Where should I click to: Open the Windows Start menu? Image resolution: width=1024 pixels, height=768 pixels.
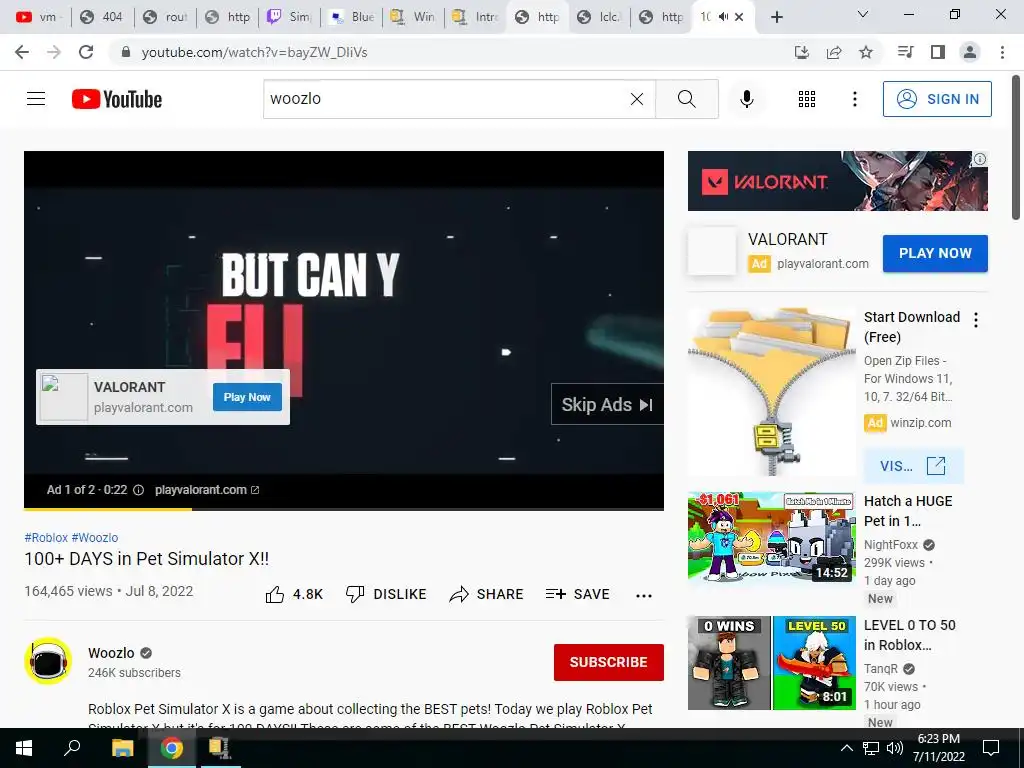tap(24, 748)
